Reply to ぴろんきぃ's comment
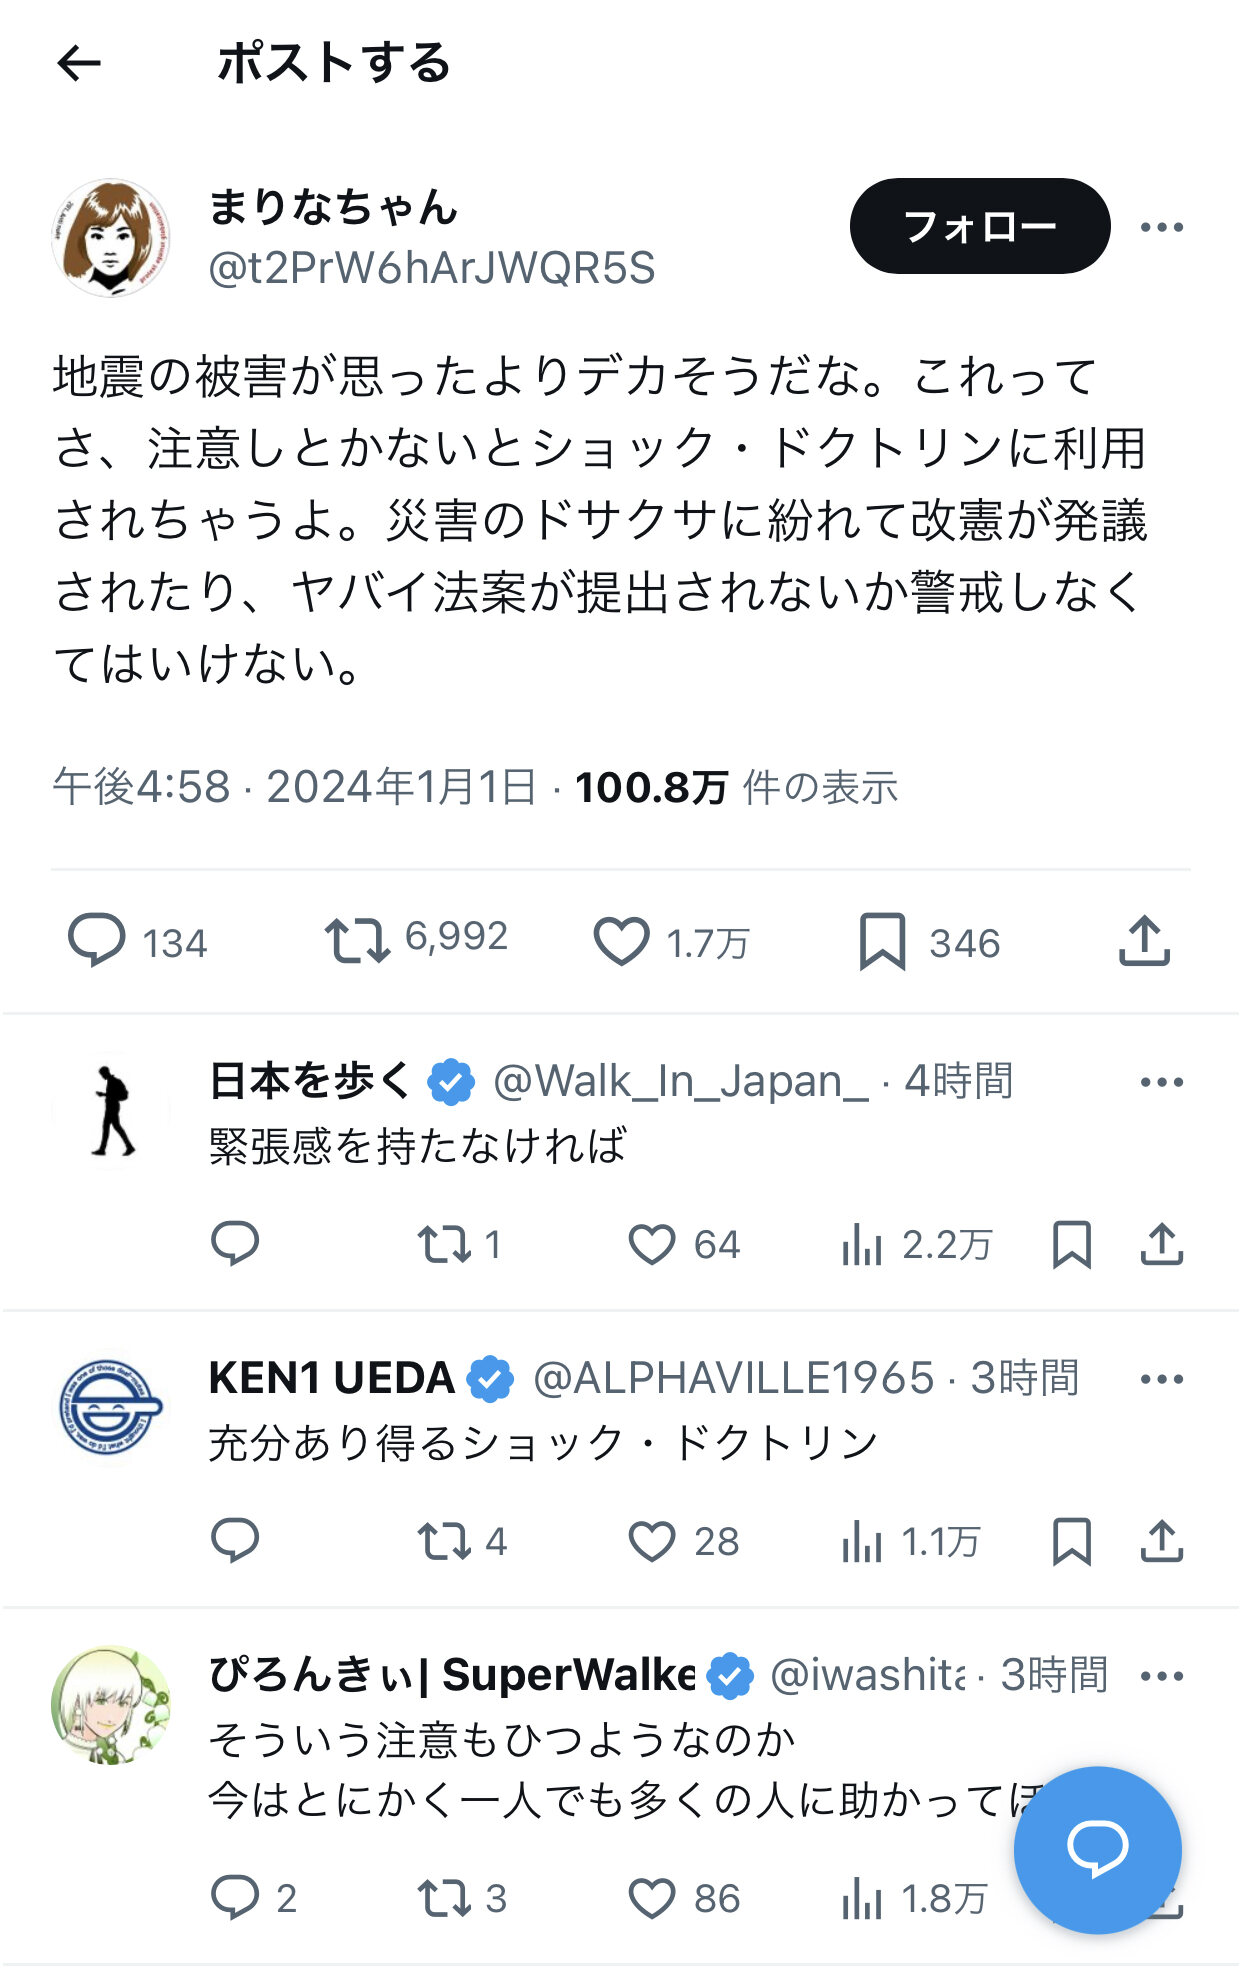The image size is (1242, 1970). [236, 1897]
